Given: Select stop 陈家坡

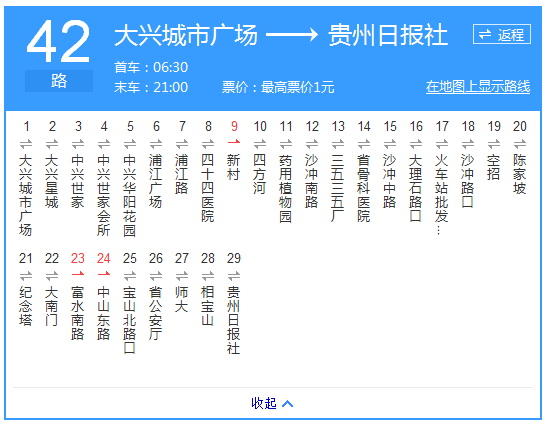Looking at the screenshot, I should coord(520,174).
